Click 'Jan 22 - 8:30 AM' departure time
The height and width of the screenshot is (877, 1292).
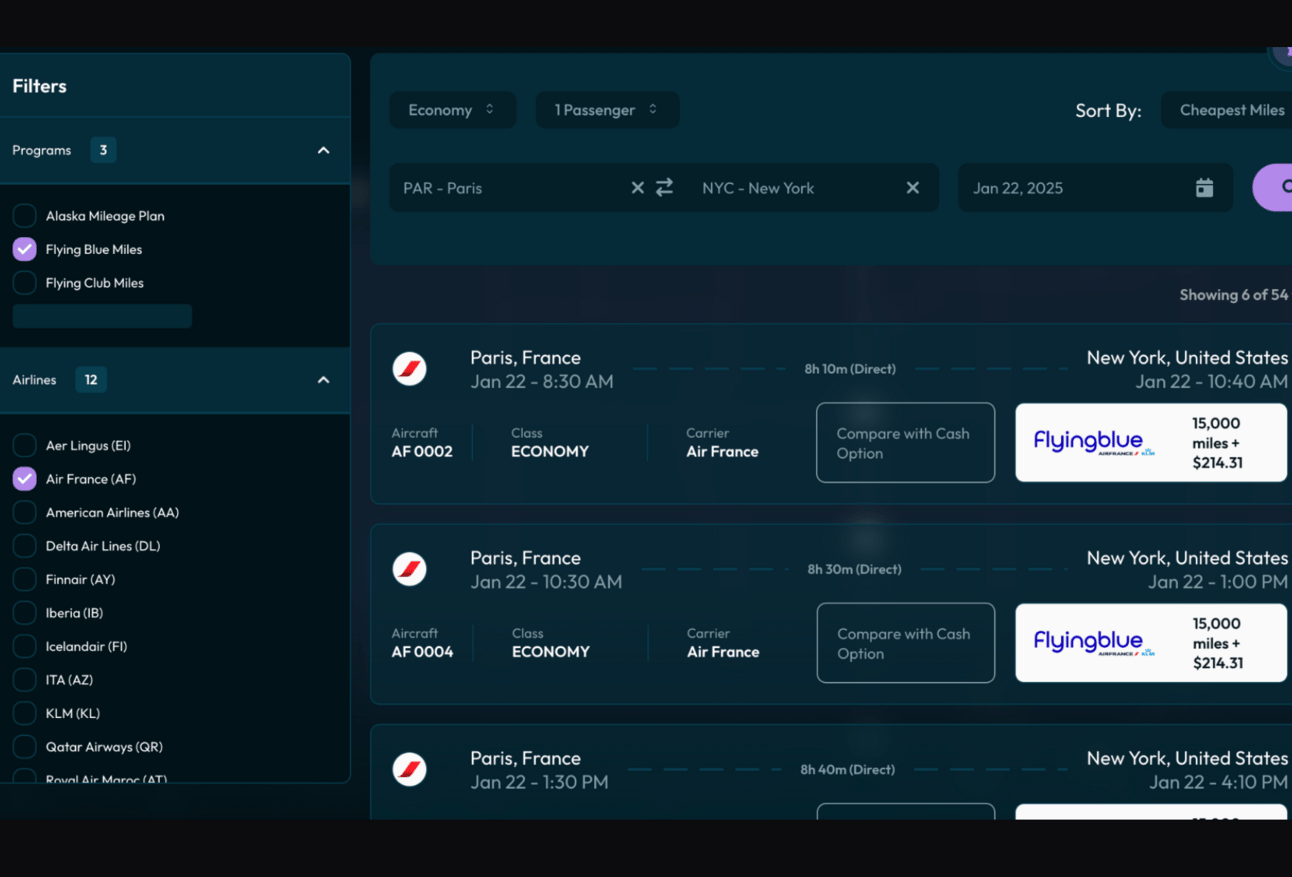(x=542, y=381)
